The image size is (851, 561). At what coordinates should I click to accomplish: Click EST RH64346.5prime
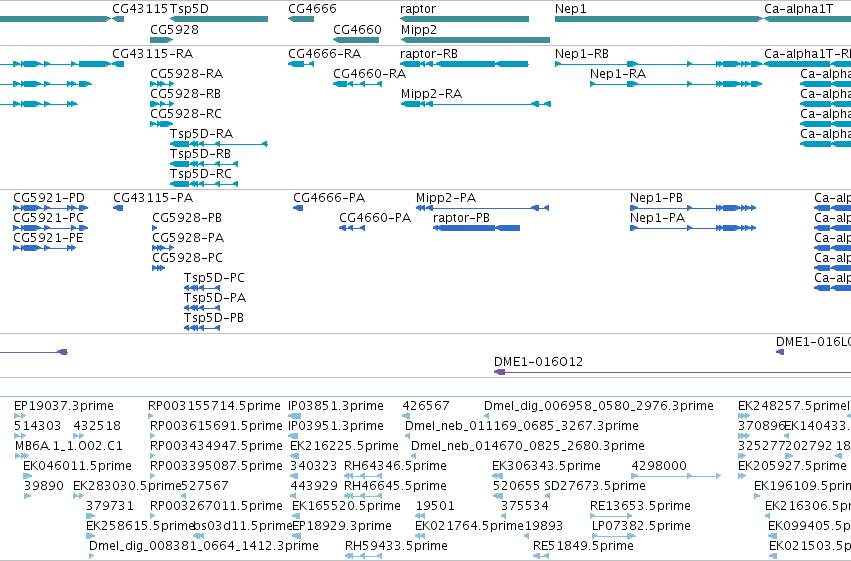395,467
